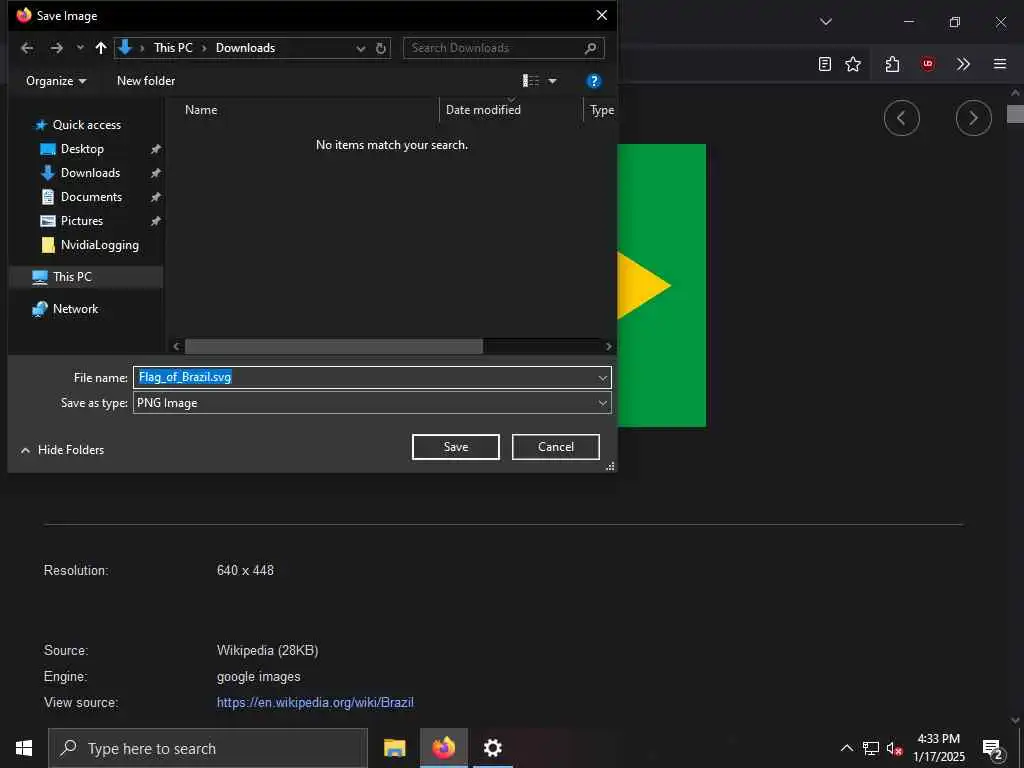The height and width of the screenshot is (768, 1024).
Task: Open recent locations dropdown arrow
Action: 80,48
